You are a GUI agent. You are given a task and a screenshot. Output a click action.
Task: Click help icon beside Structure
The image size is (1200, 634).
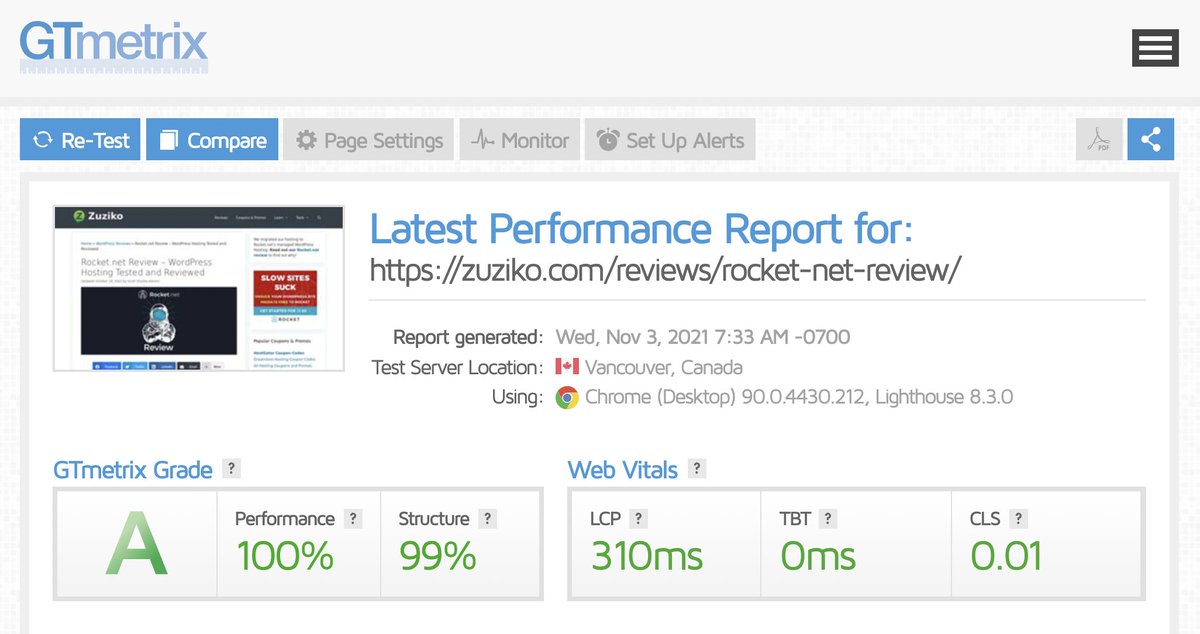(x=487, y=519)
